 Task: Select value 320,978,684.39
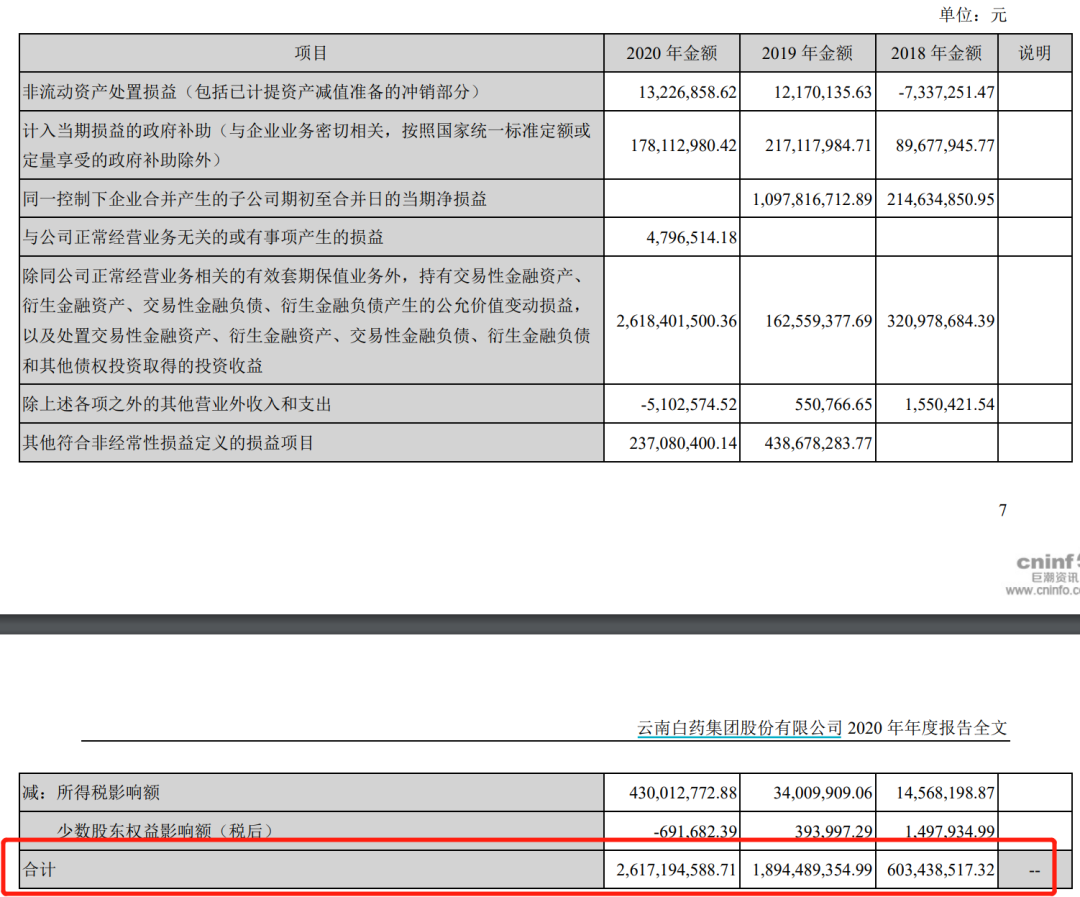941,321
